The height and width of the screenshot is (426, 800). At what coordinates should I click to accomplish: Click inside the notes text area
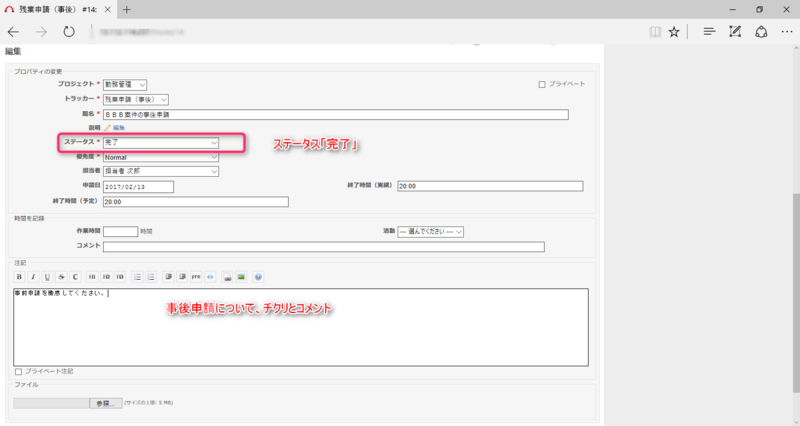coord(301,327)
